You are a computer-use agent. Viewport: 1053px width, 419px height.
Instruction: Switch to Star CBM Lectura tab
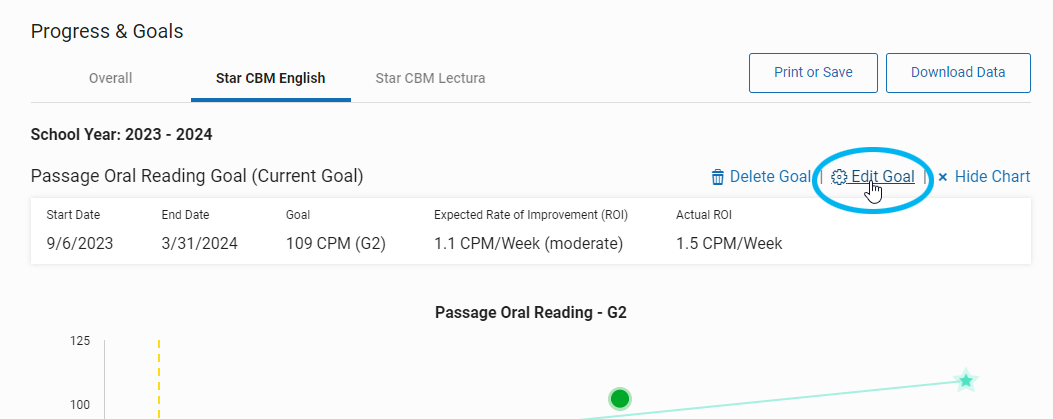pos(430,78)
